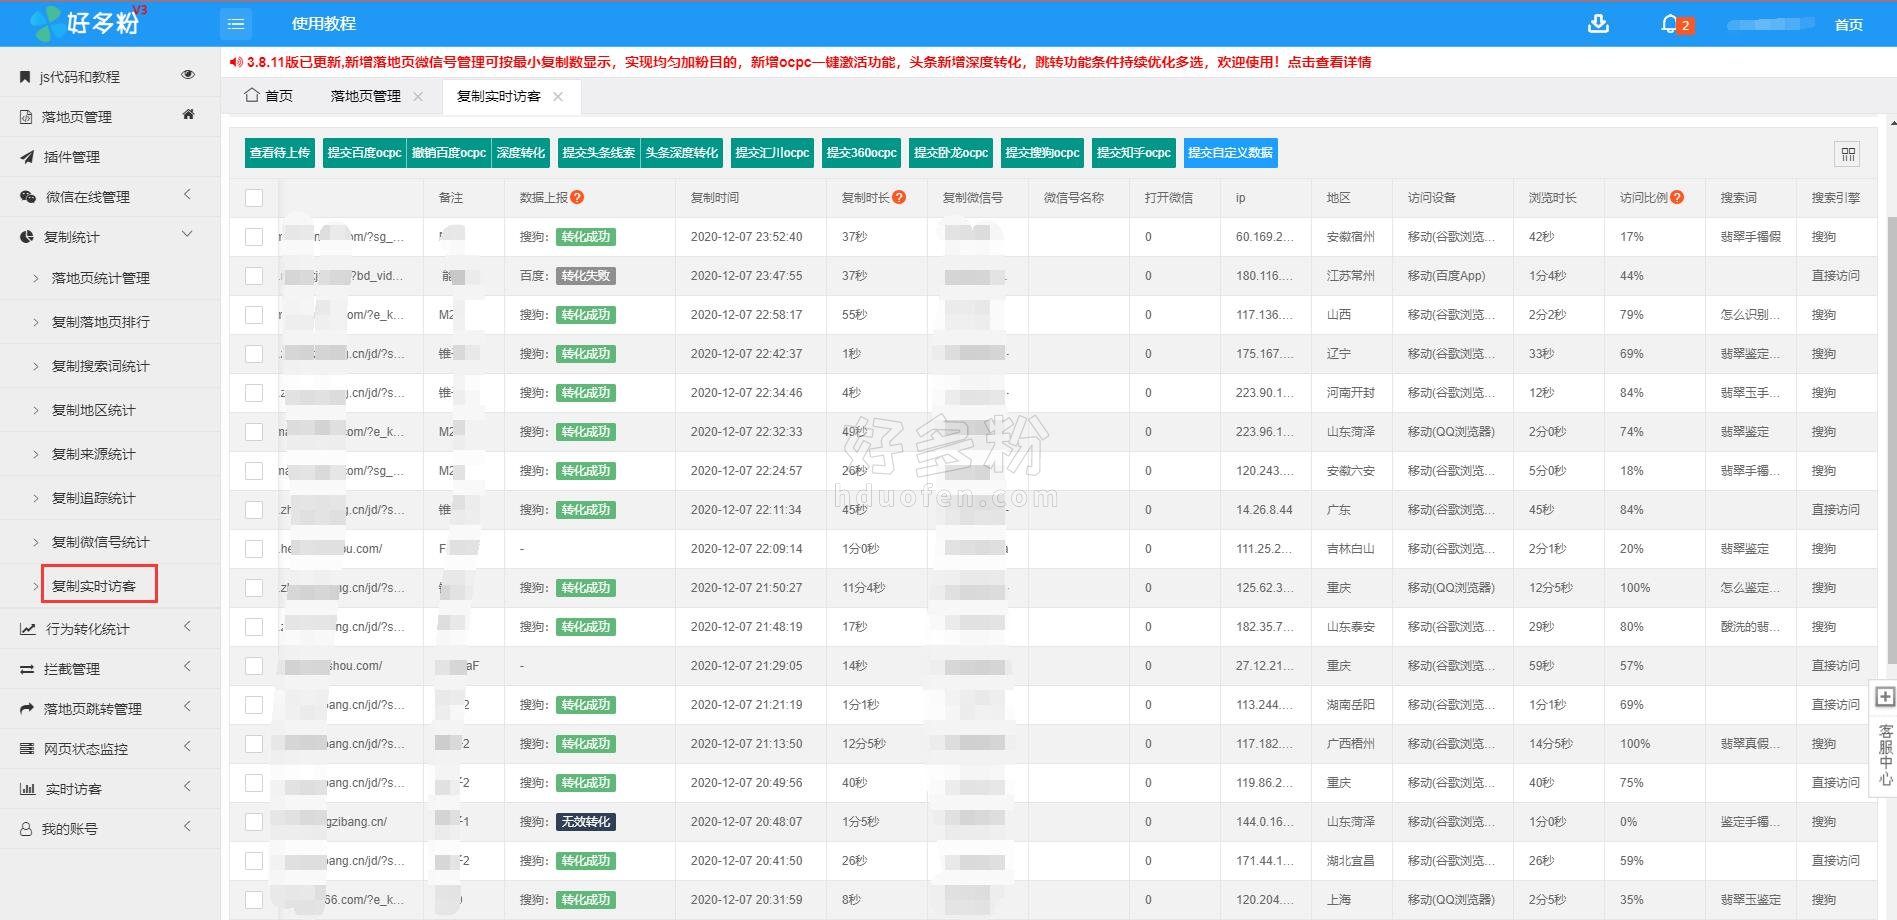Open 复制搜索词统计 in the sidebar
The image size is (1897, 920).
[x=100, y=366]
